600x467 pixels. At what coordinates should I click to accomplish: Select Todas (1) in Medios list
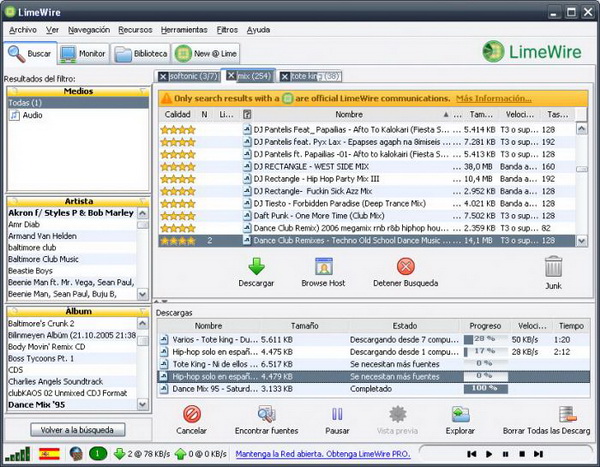click(78, 103)
